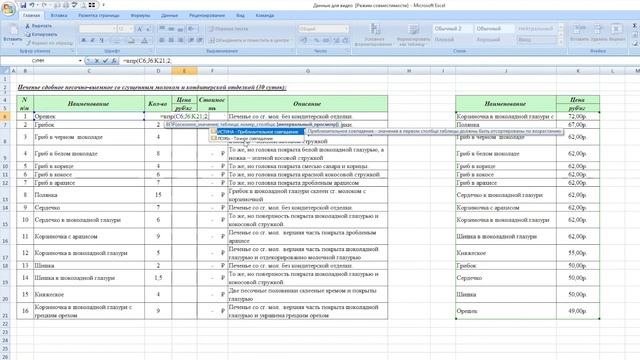Viewport: 640px width, 360px height.
Task: Open Буфер обмена group dialog launcher
Action: pos(73,51)
